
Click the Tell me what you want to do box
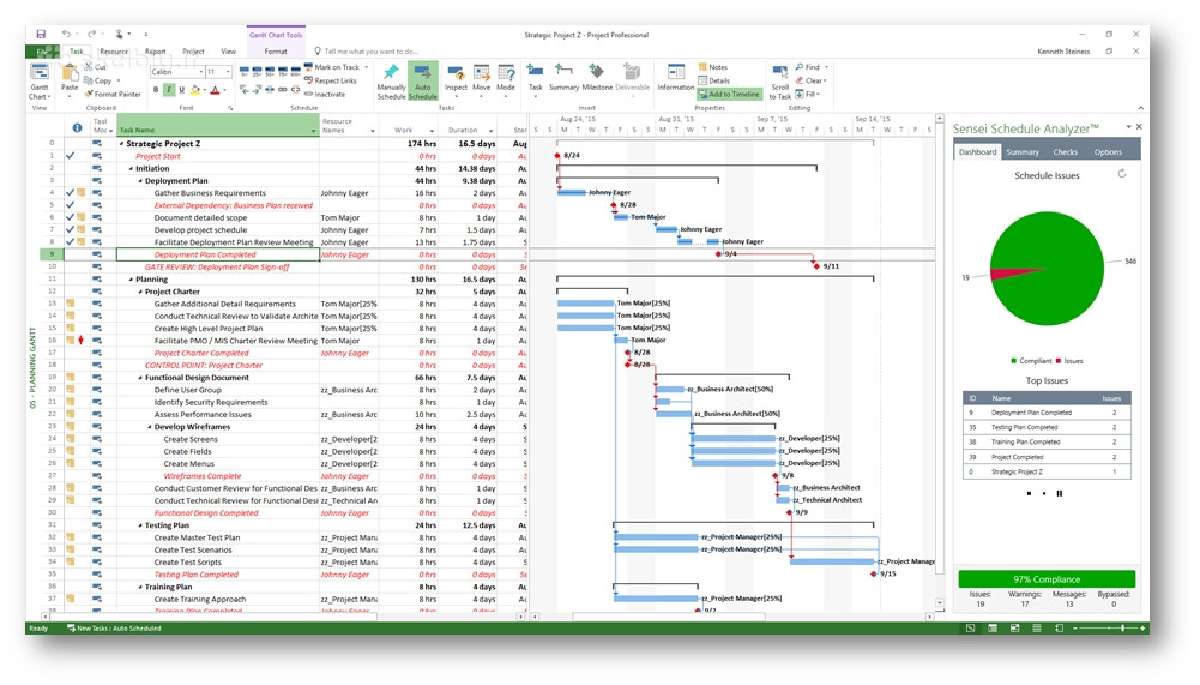coord(366,51)
